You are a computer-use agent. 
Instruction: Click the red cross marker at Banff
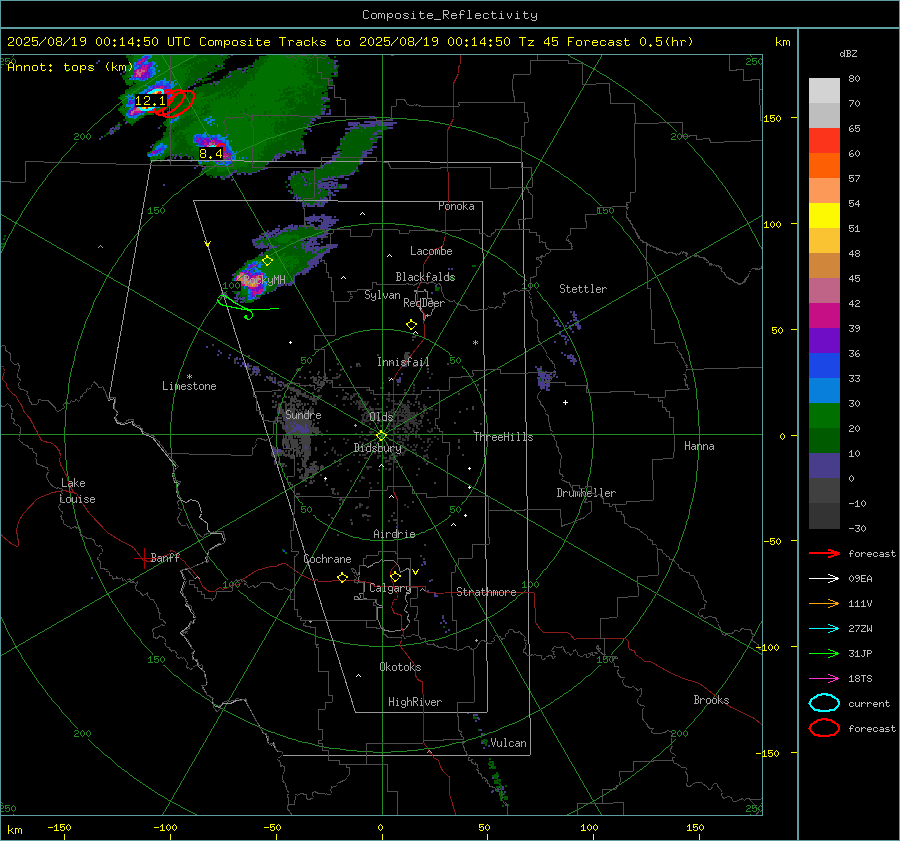coord(143,558)
